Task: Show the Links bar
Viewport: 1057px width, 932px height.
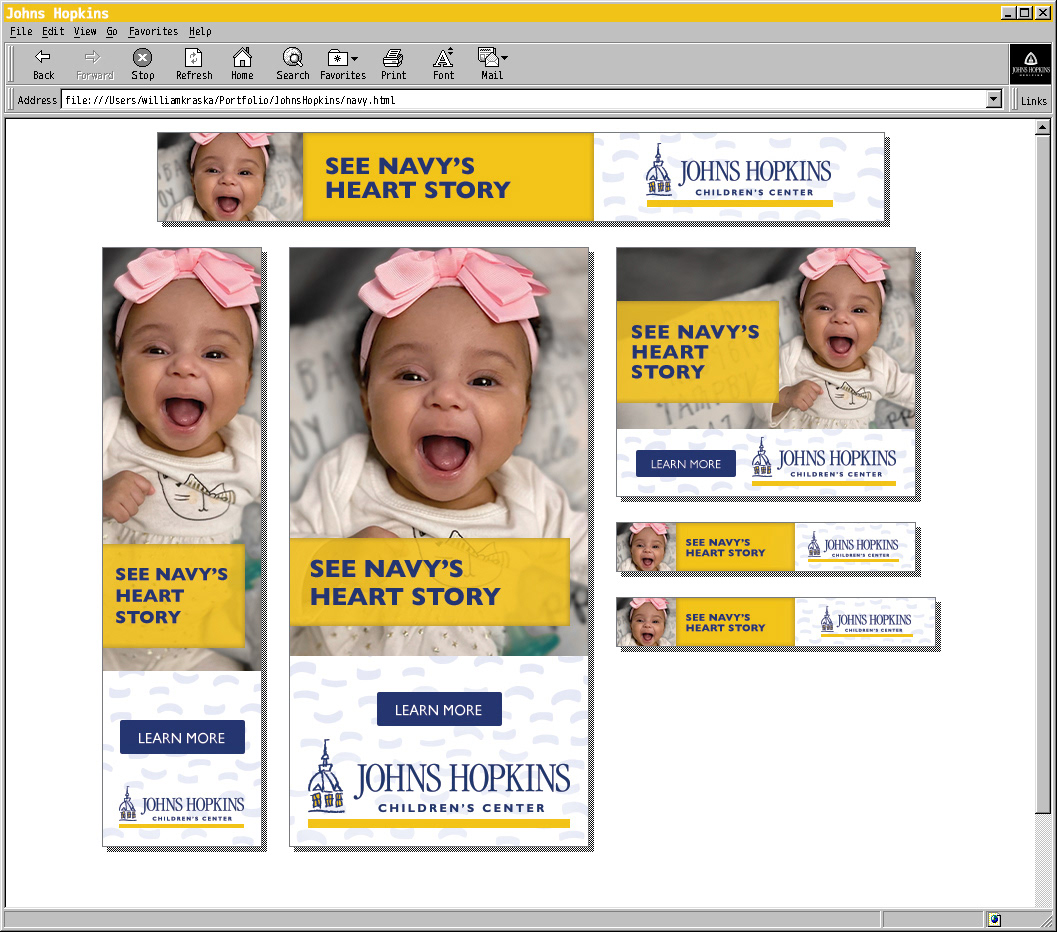Action: (x=1033, y=100)
